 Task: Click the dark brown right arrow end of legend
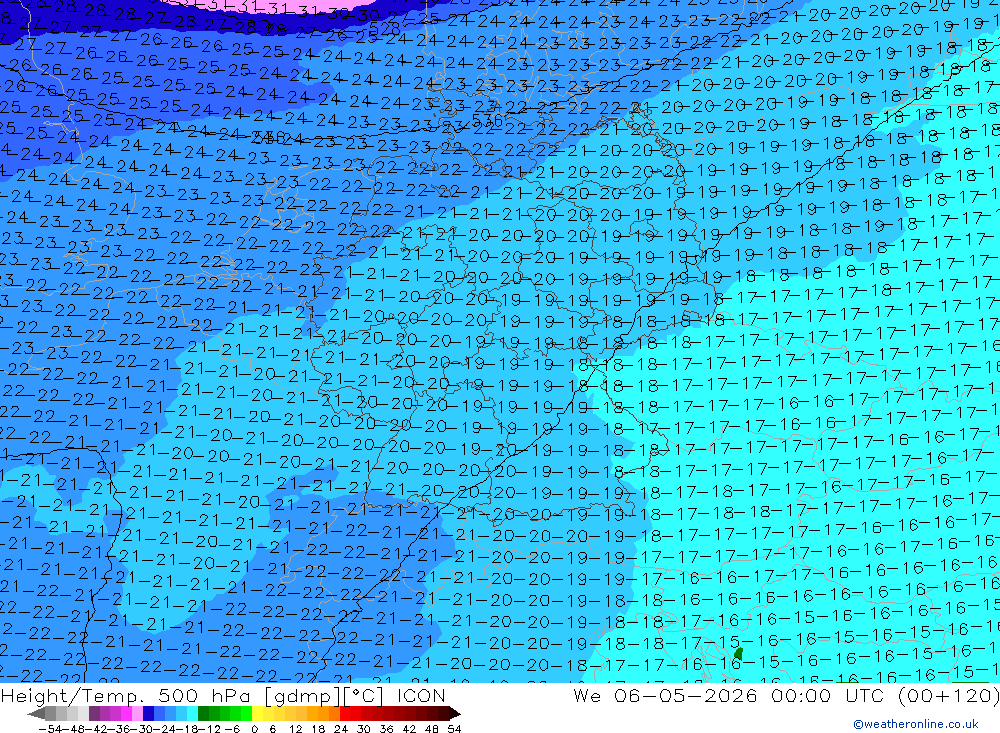455,714
